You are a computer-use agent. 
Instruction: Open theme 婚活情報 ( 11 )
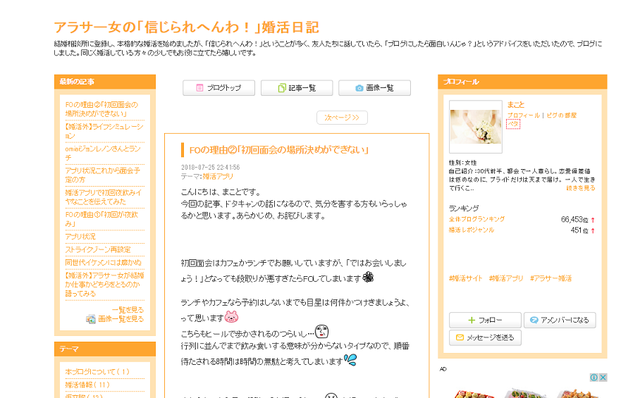pyautogui.click(x=88, y=385)
